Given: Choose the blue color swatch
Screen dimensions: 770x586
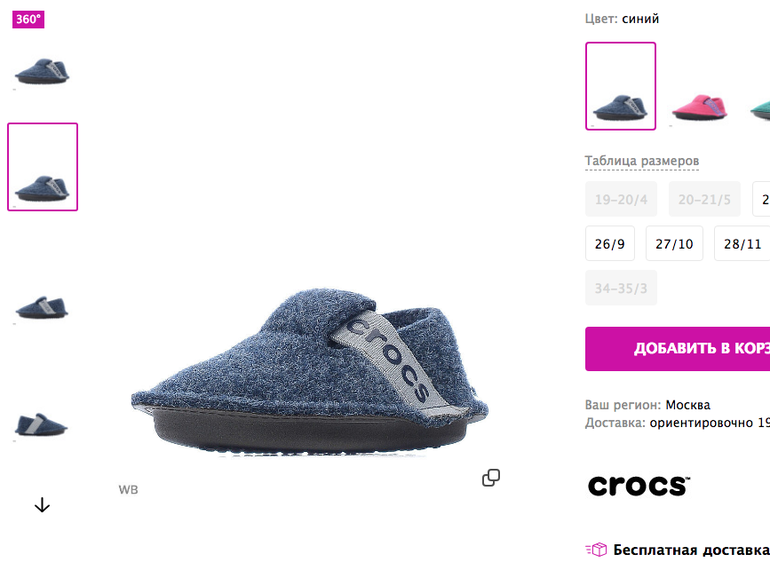Looking at the screenshot, I should [x=621, y=86].
